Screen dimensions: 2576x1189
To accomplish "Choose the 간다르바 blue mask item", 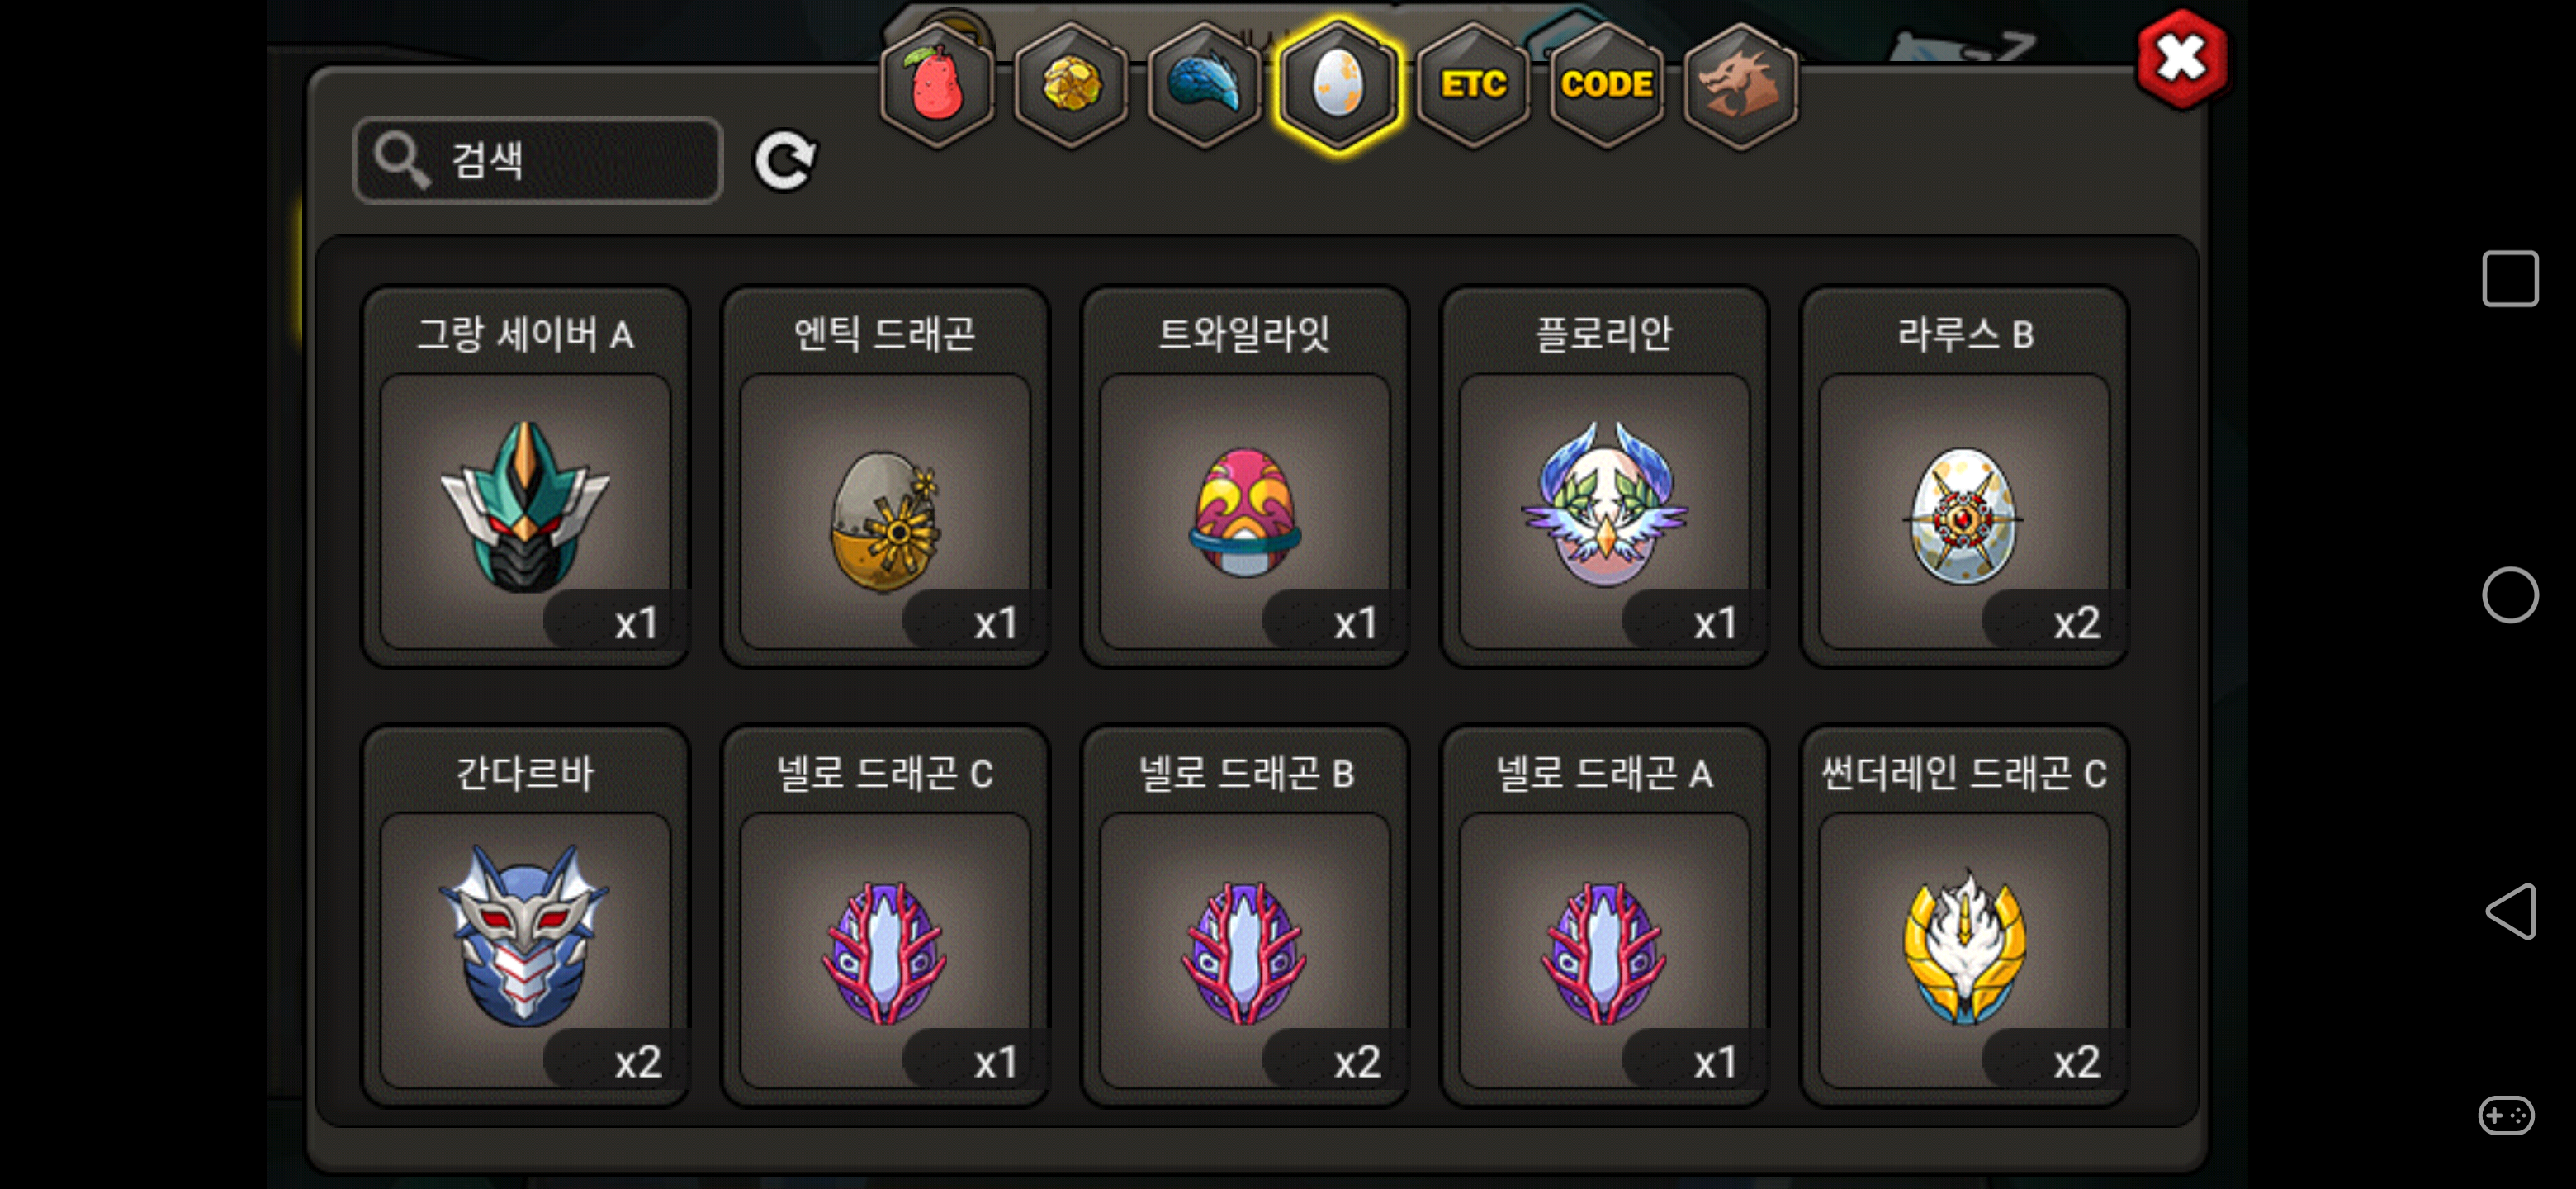I will [x=525, y=916].
